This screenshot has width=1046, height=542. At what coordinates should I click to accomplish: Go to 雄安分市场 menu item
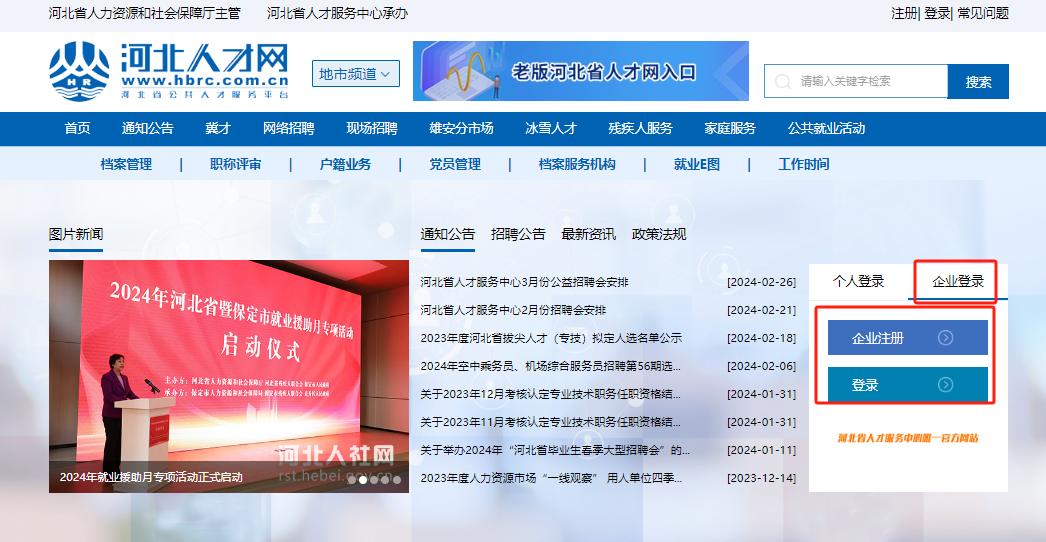tap(461, 128)
